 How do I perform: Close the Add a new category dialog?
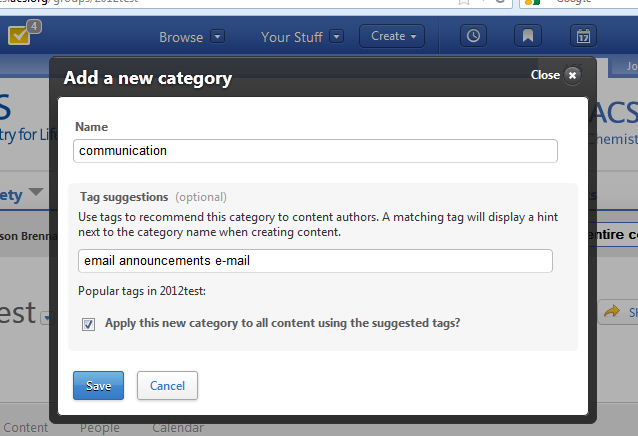tap(571, 75)
